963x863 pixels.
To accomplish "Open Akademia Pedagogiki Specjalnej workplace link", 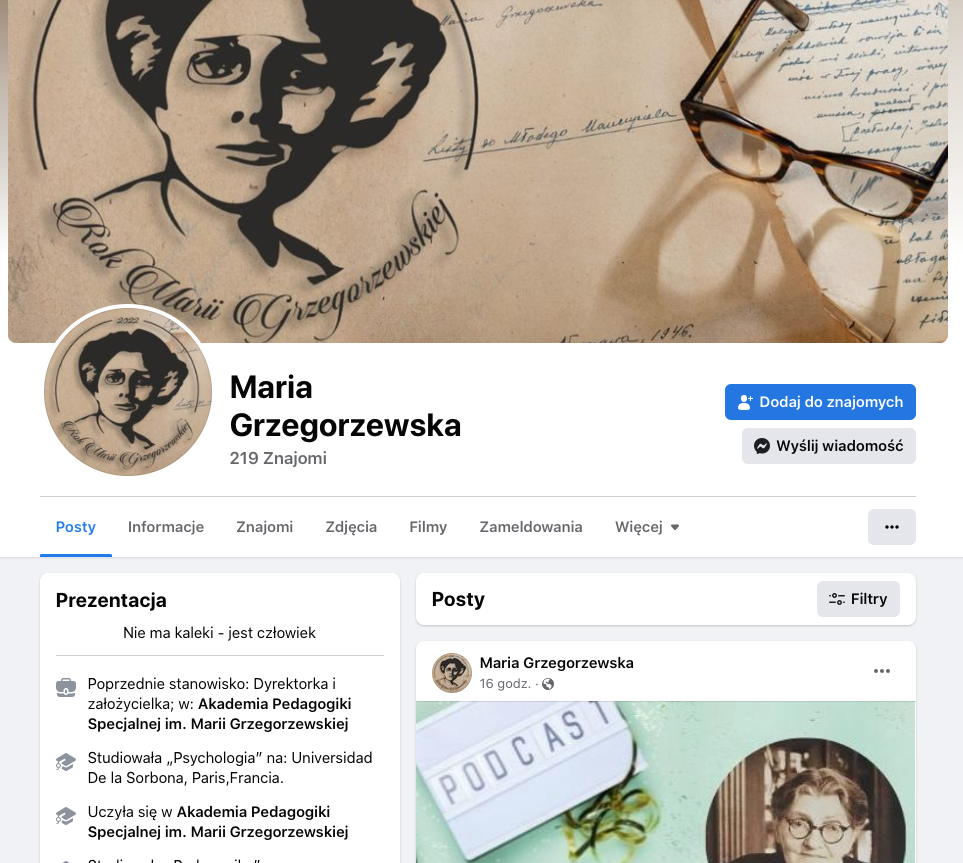I will click(220, 714).
